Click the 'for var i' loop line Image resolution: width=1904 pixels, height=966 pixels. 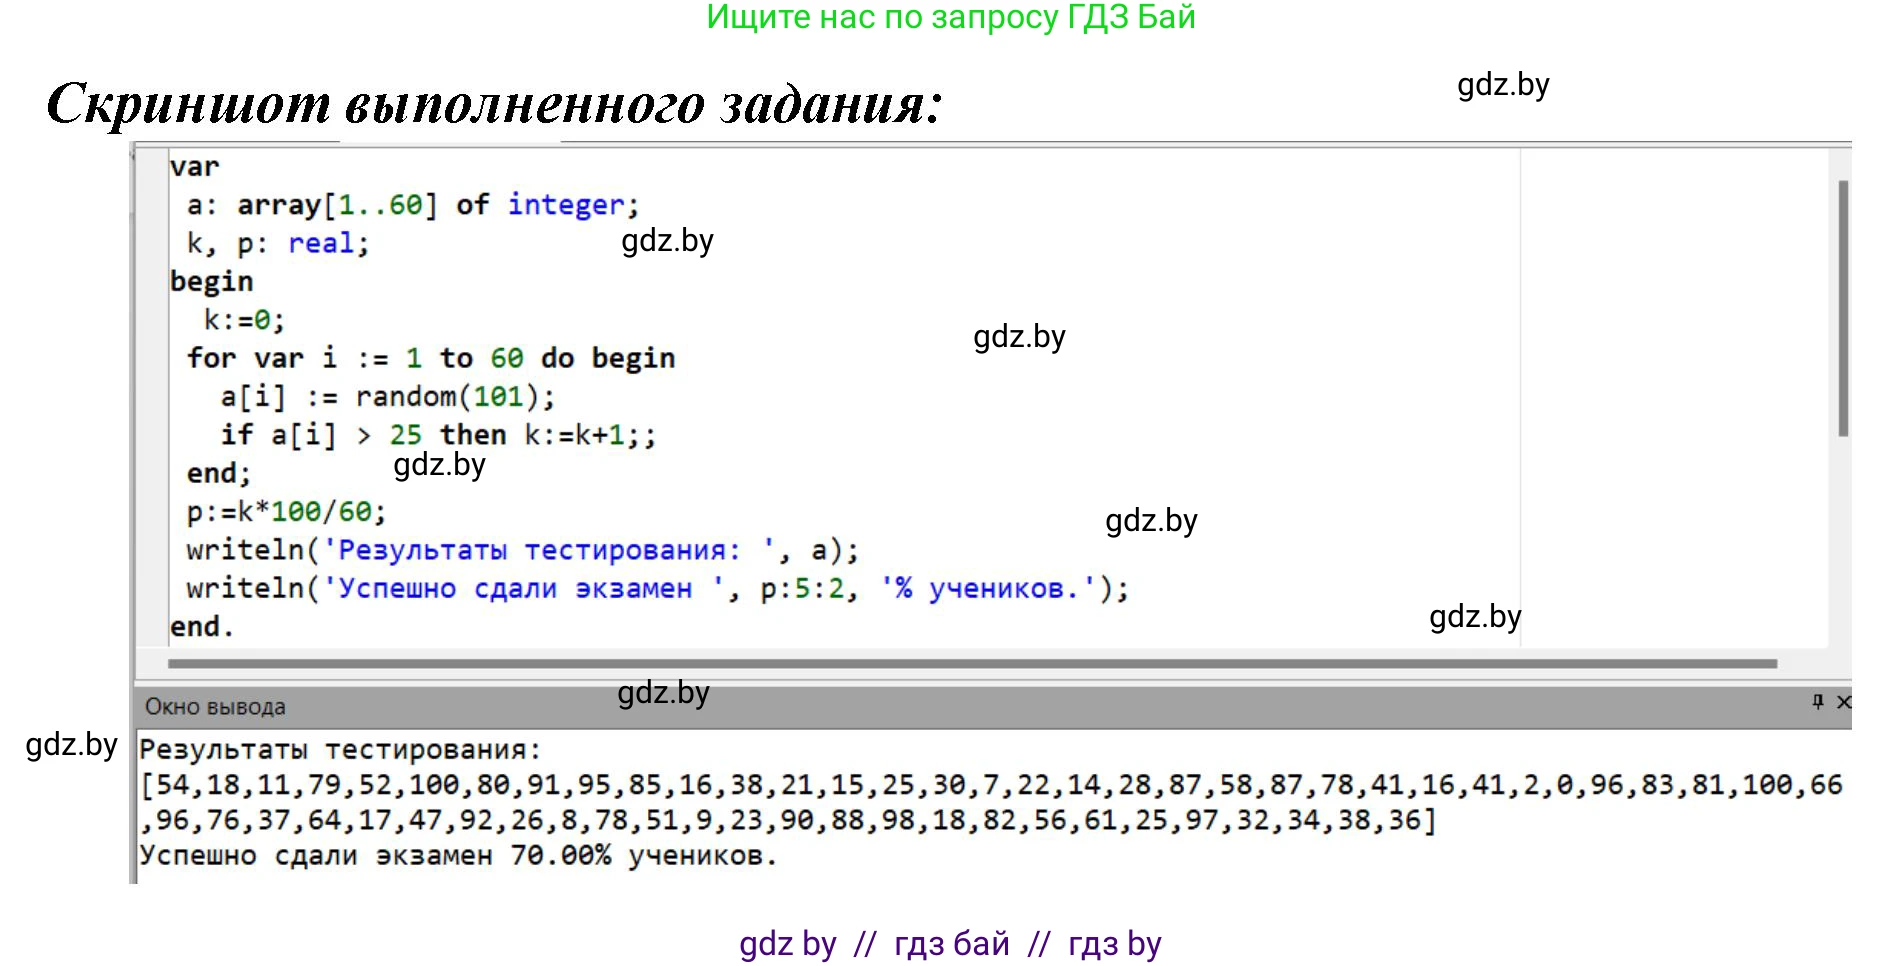coord(430,358)
